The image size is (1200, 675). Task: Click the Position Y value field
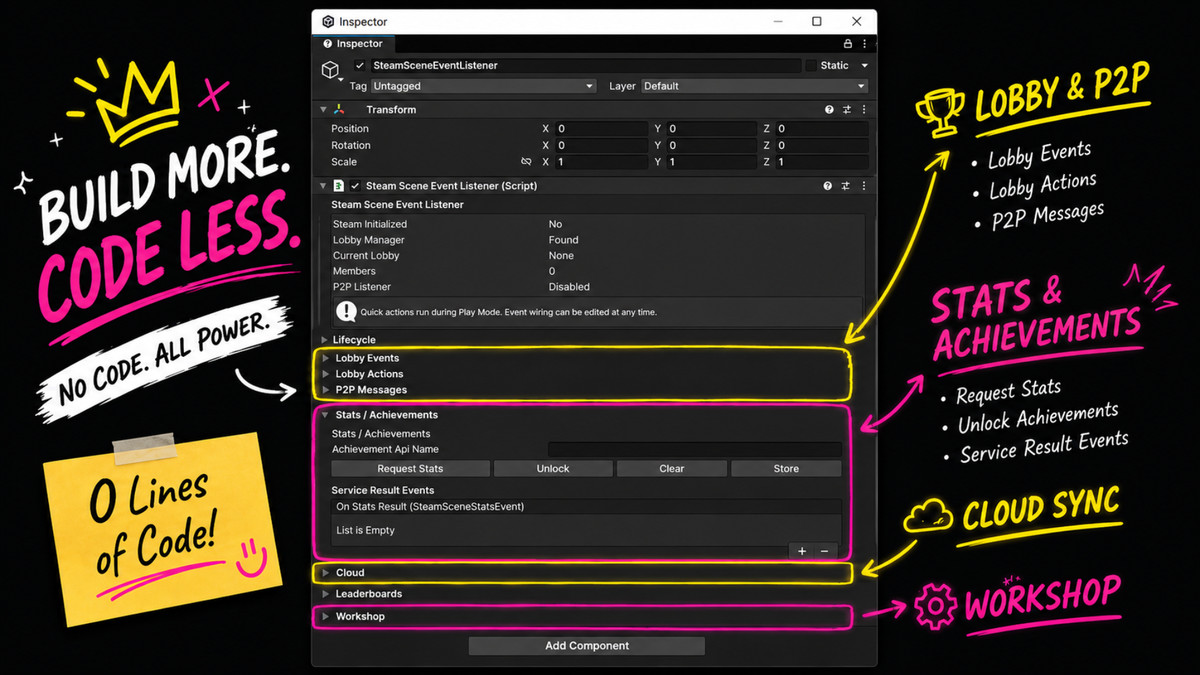(712, 129)
